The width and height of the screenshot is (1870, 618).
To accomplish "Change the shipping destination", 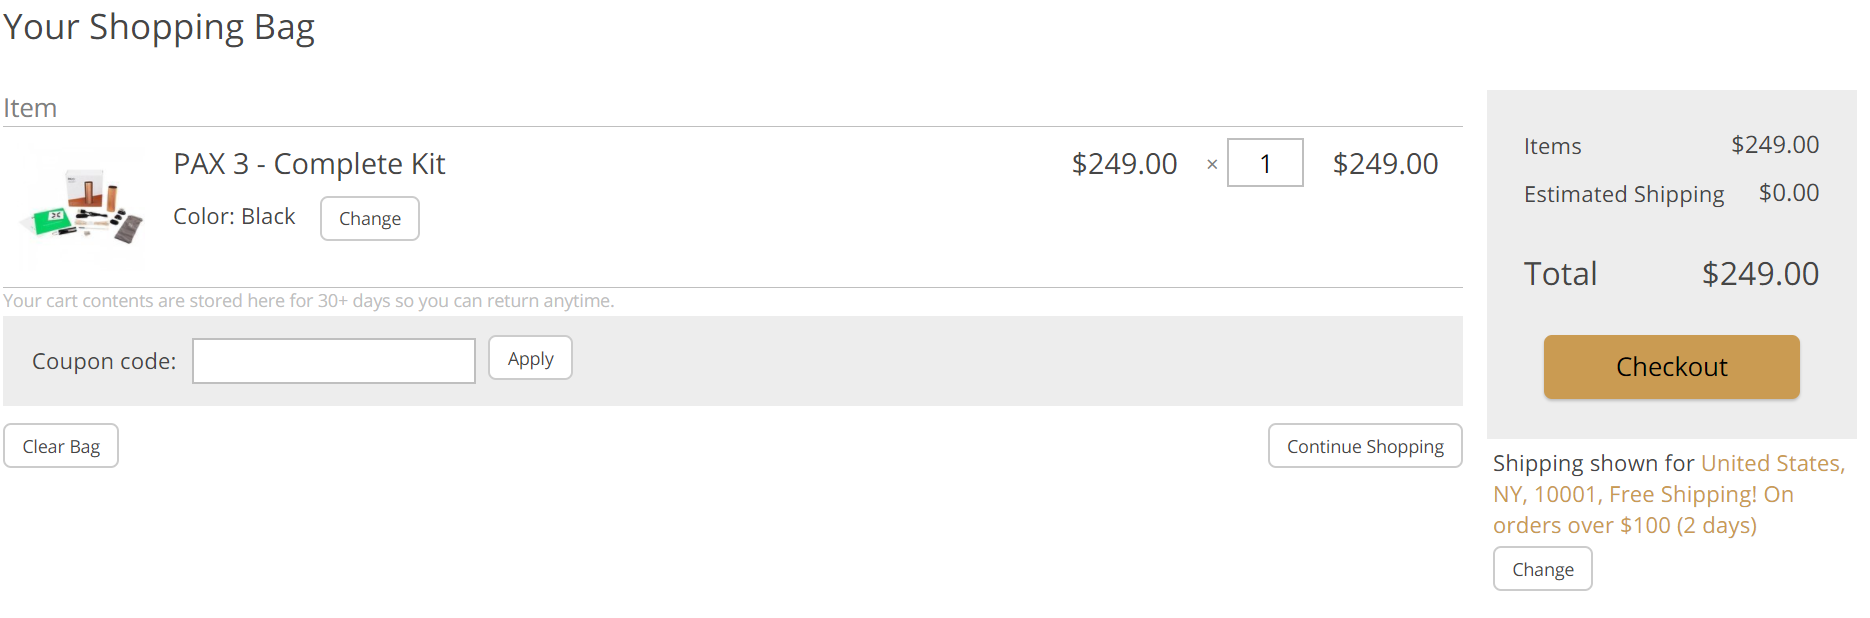I will click(1542, 569).
